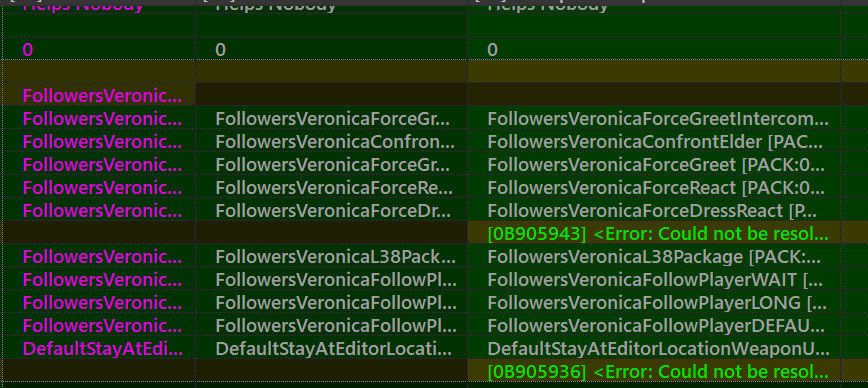Click the gray FollowersVeronicaForceRe... cell
Image resolution: width=868 pixels, height=388 pixels.
click(x=332, y=188)
